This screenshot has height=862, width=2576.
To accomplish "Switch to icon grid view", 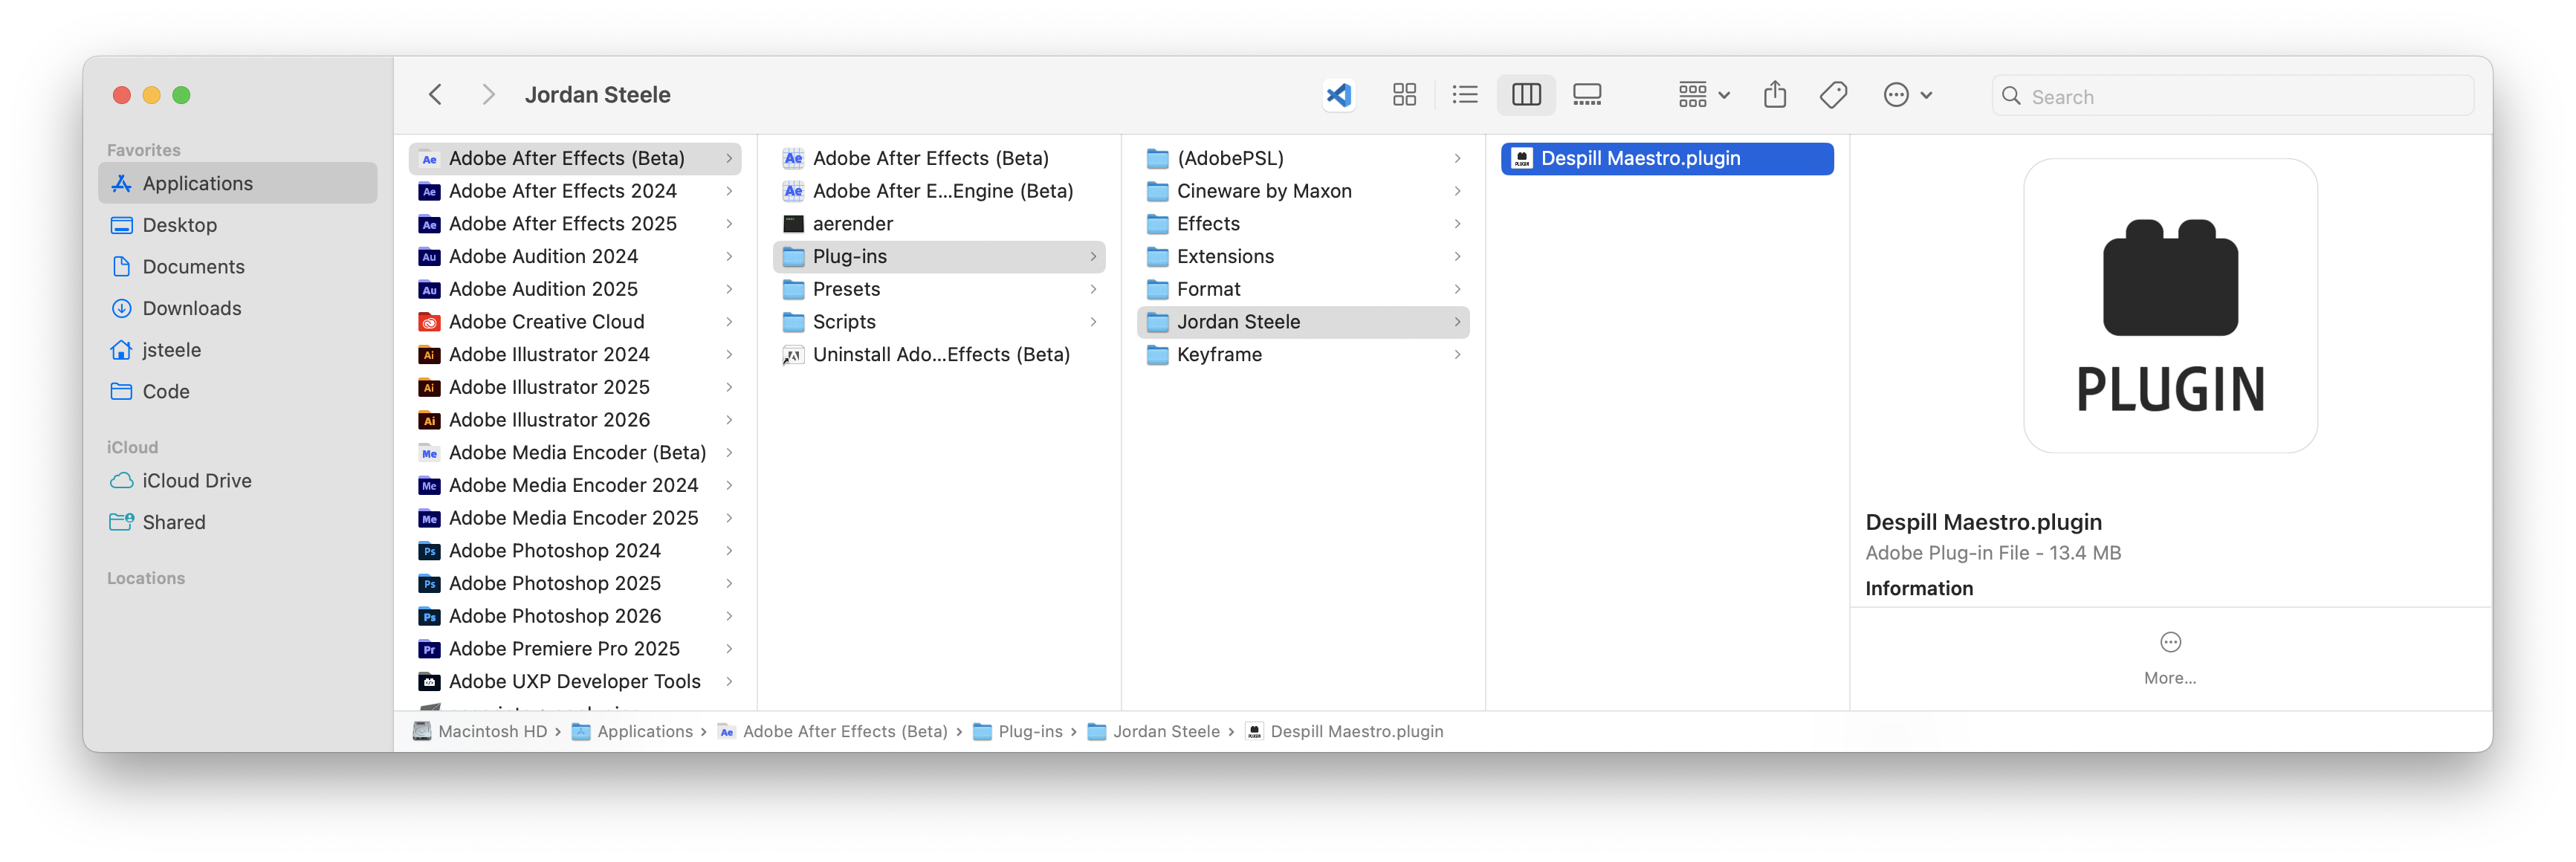I will [1404, 95].
